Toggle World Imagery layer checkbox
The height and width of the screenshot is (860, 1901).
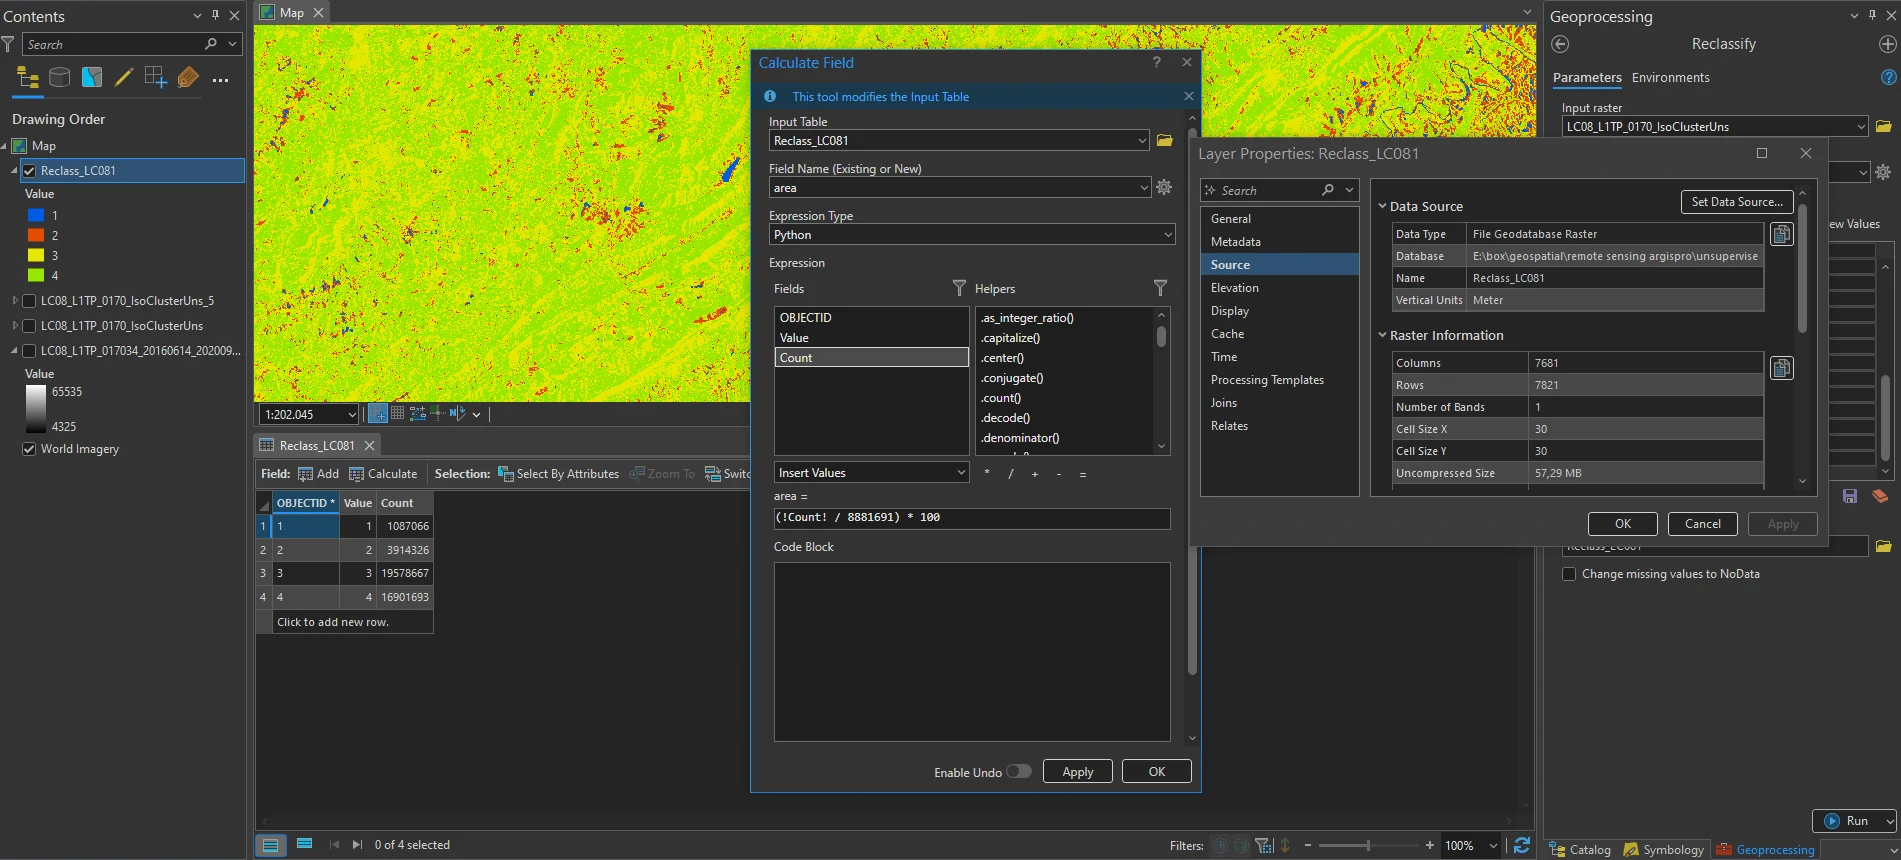tap(30, 449)
